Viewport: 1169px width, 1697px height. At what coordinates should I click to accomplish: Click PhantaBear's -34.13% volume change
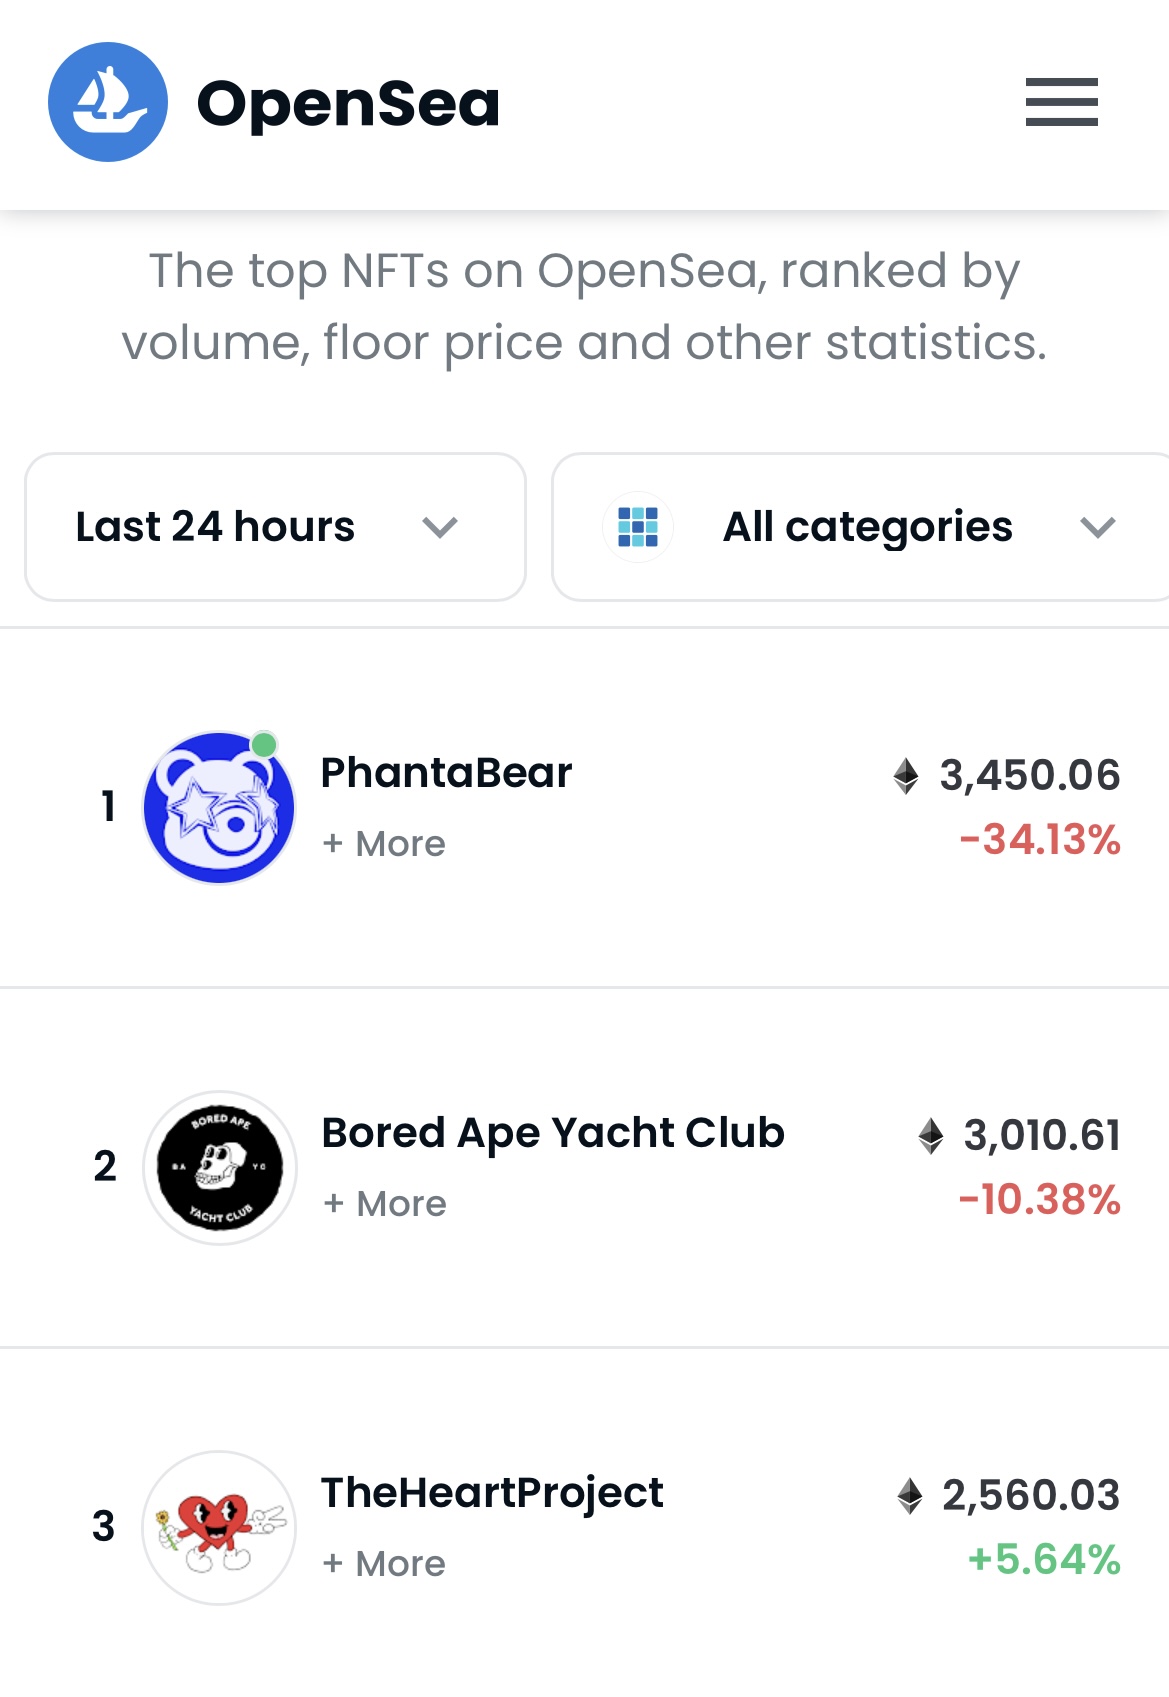[1040, 840]
